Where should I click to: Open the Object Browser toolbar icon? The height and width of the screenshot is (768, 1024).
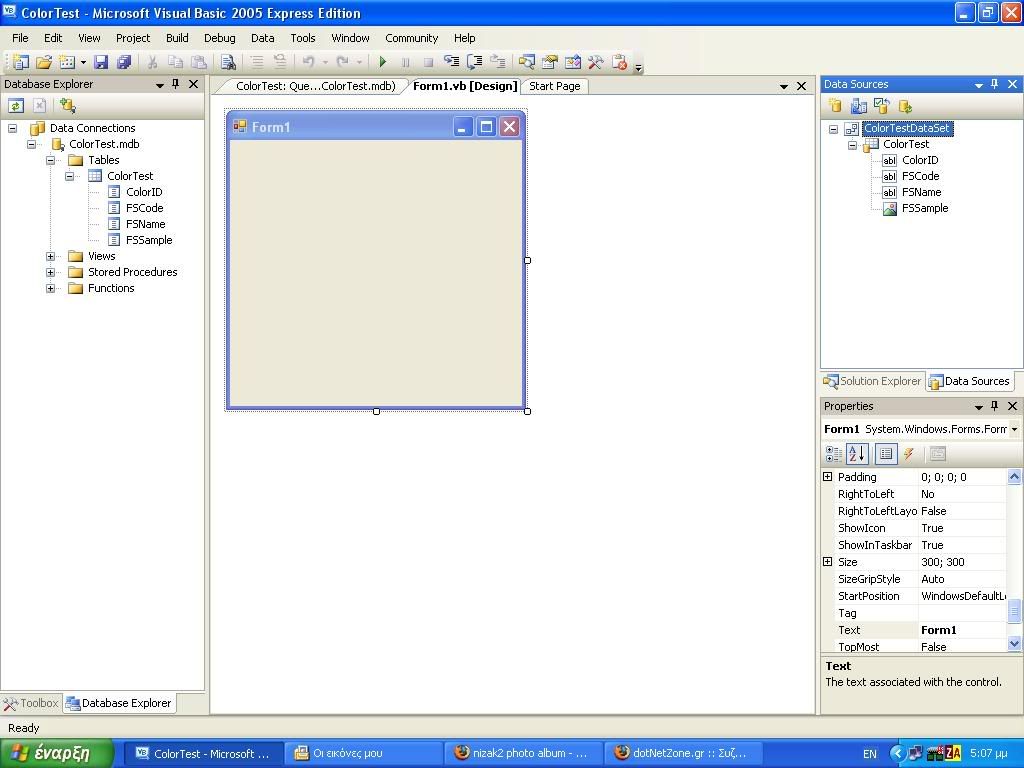(572, 62)
